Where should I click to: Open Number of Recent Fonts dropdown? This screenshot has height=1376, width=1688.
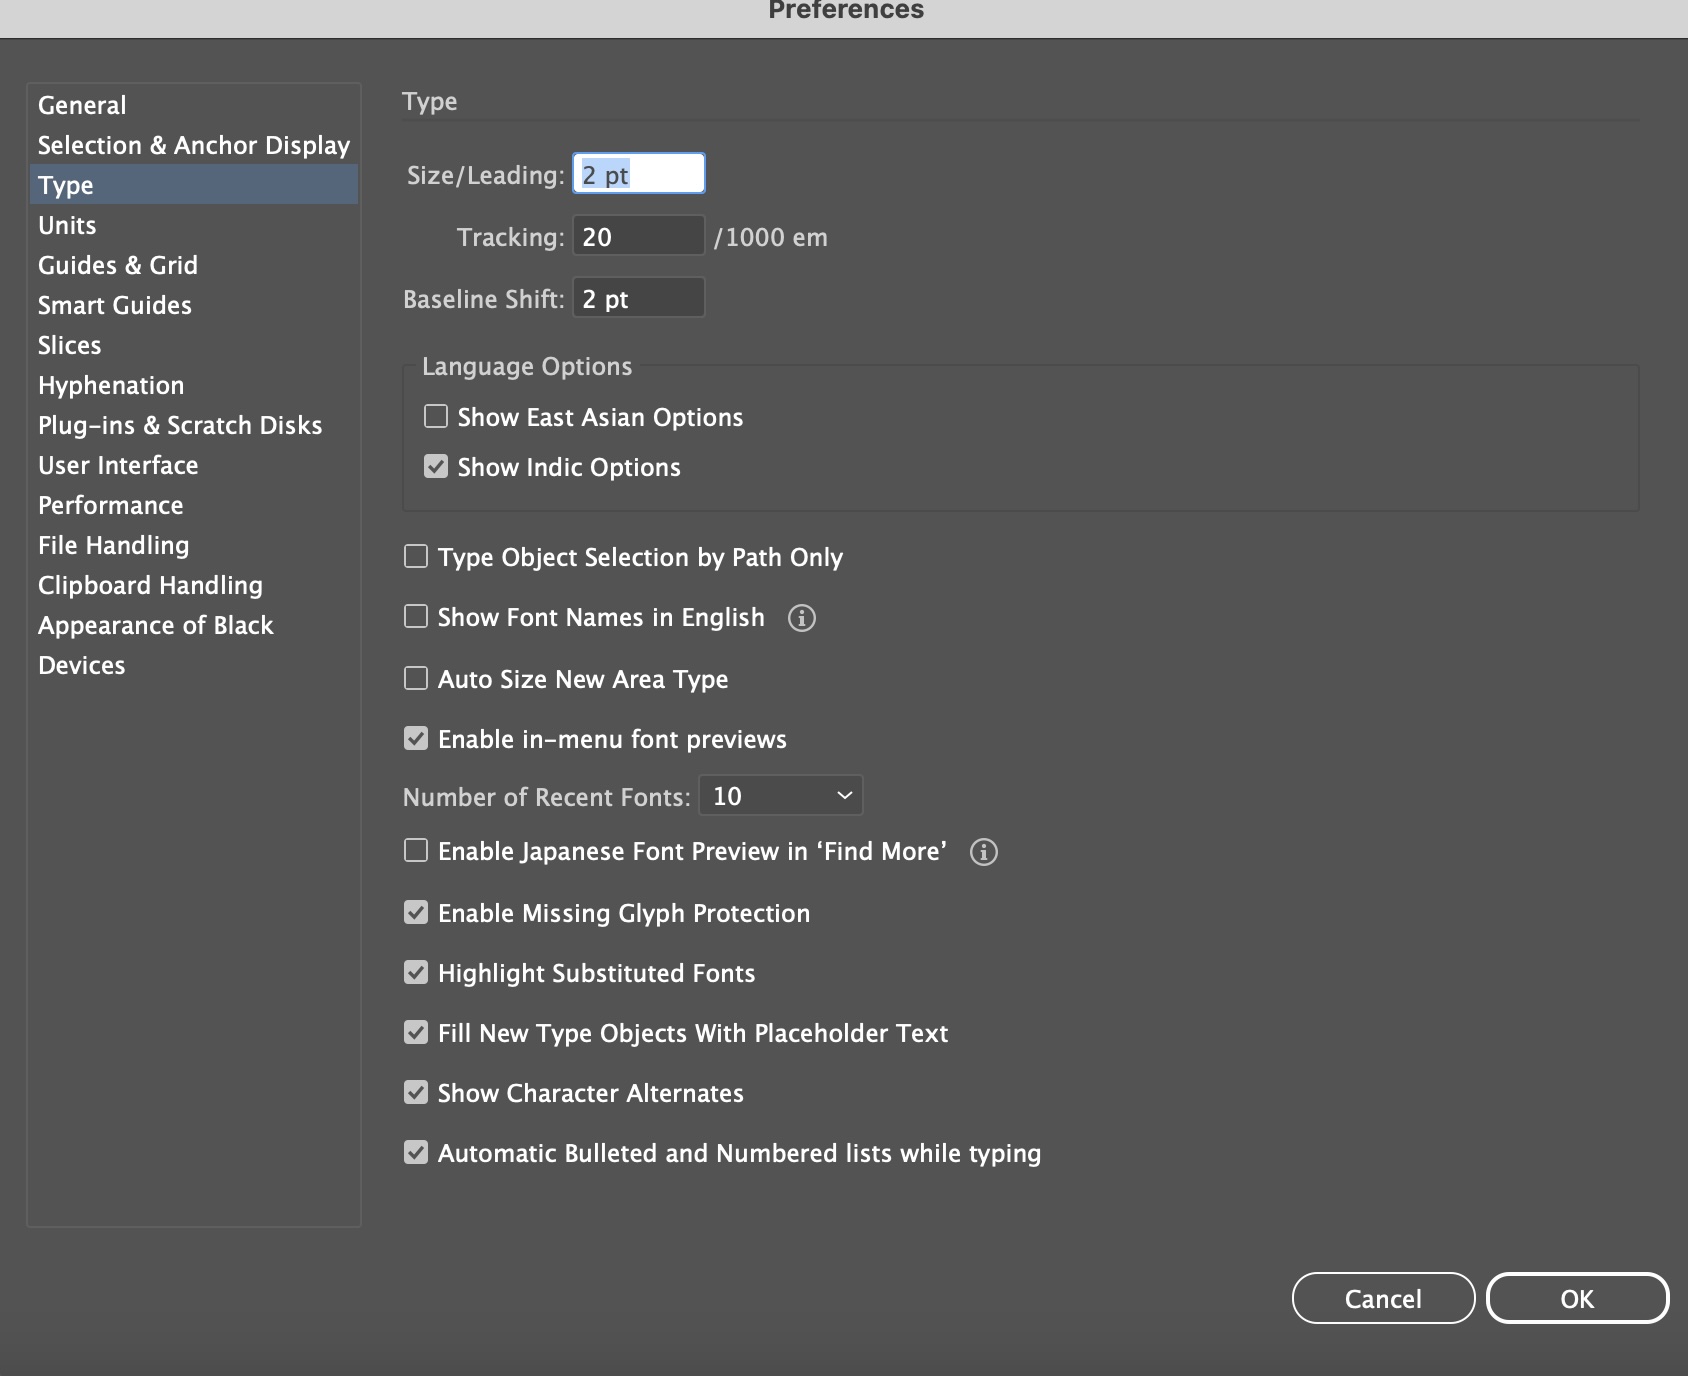point(780,796)
